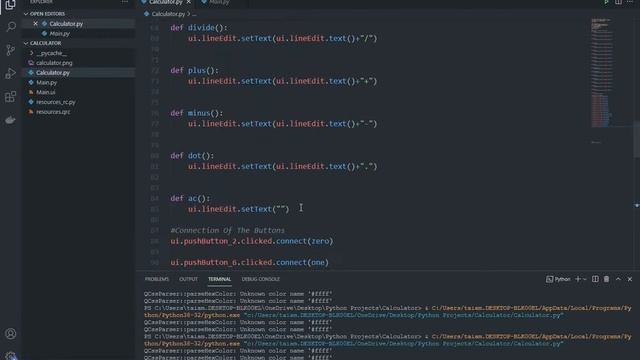640x360 pixels.
Task: Place cursor in 'def ac():' line
Action: [x=190, y=198]
